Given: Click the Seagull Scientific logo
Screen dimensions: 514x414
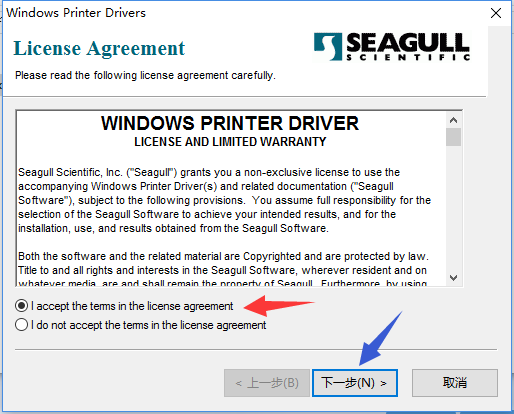Looking at the screenshot, I should pos(392,46).
